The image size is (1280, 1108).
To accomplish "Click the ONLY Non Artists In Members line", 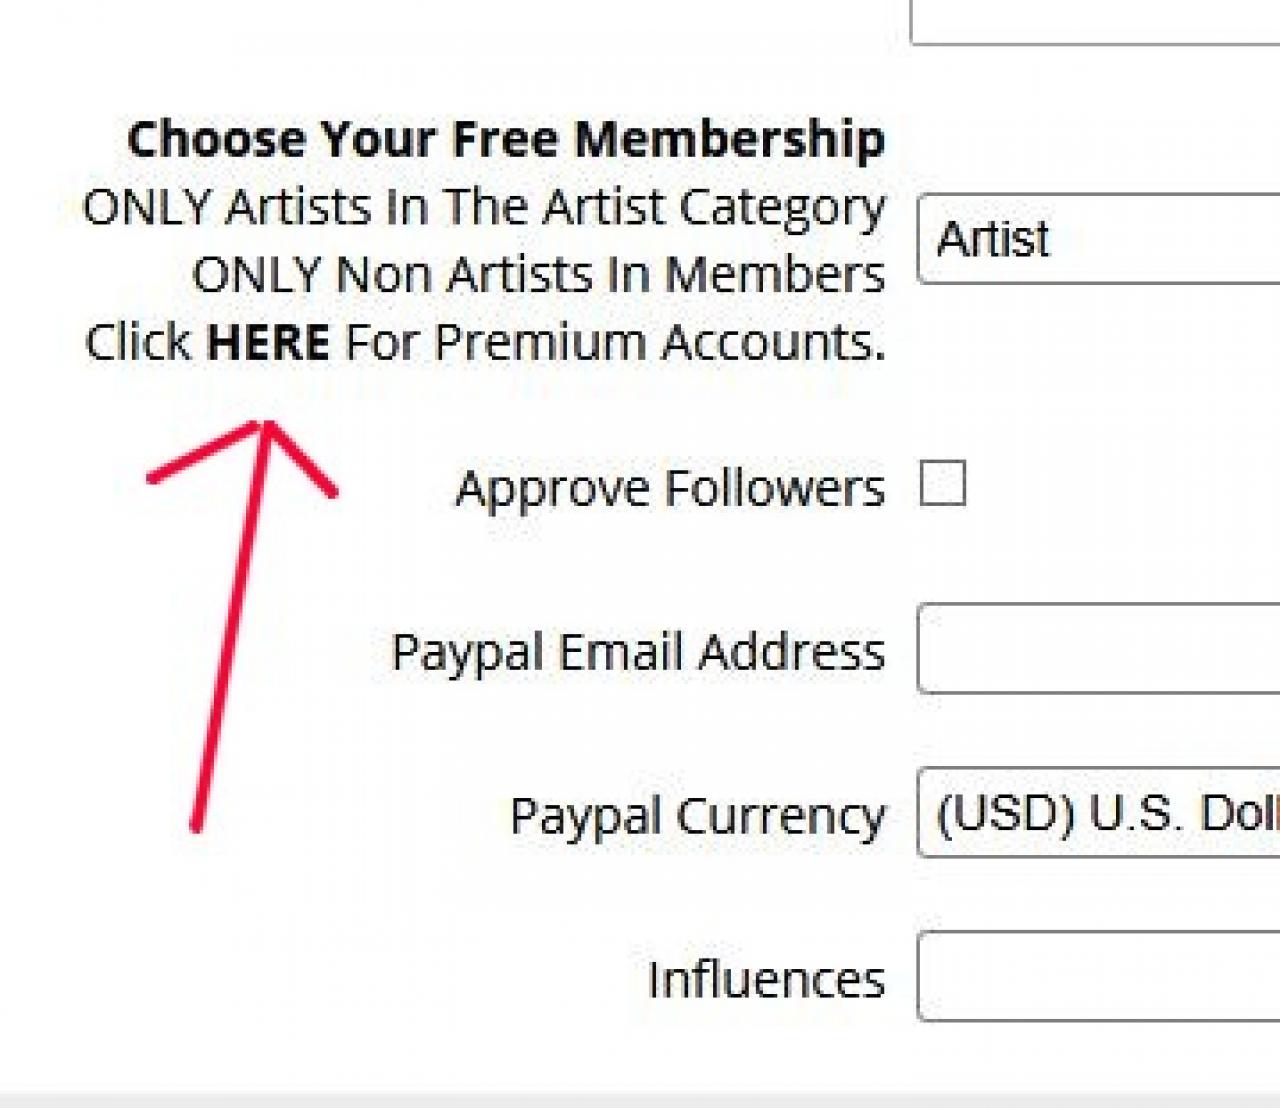I will (538, 275).
